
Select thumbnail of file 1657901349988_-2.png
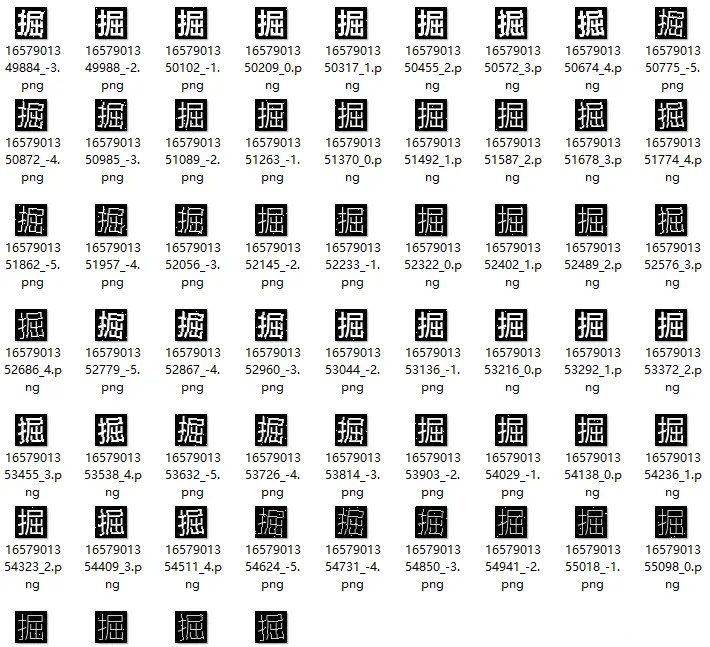[111, 23]
